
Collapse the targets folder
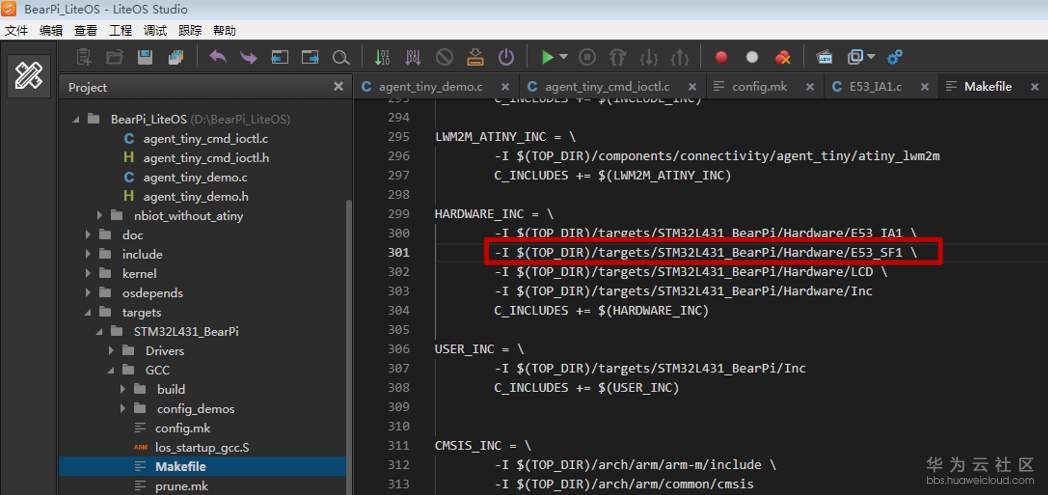point(88,313)
